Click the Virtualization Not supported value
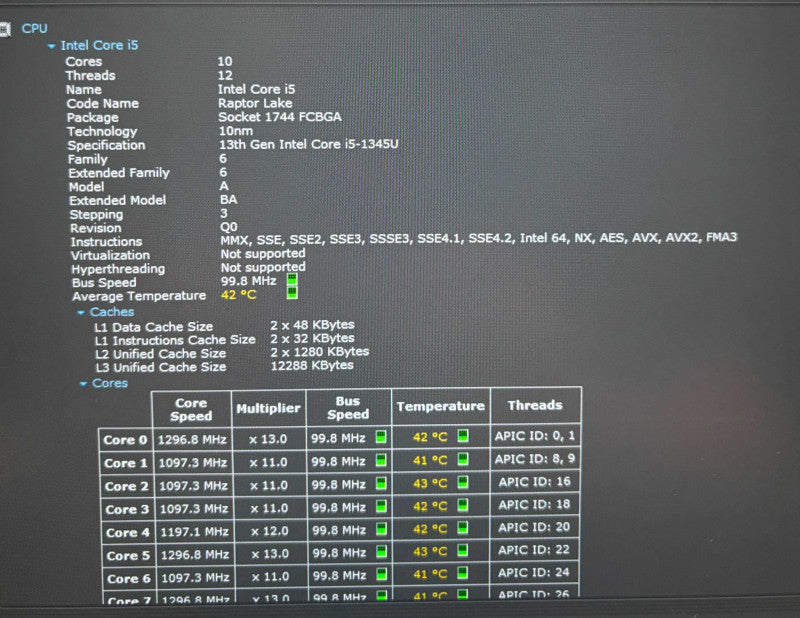 [263, 254]
